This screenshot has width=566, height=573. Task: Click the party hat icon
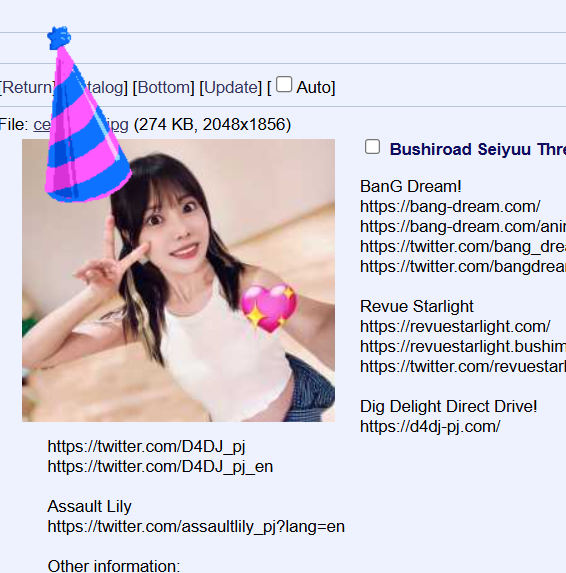pos(88,114)
